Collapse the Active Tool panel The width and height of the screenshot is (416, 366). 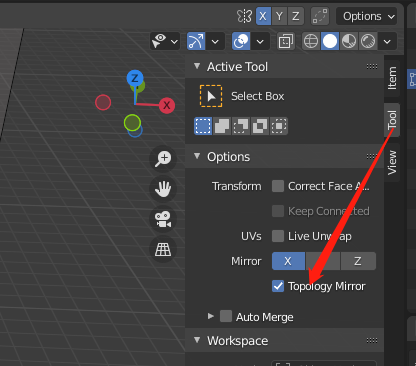coord(197,66)
